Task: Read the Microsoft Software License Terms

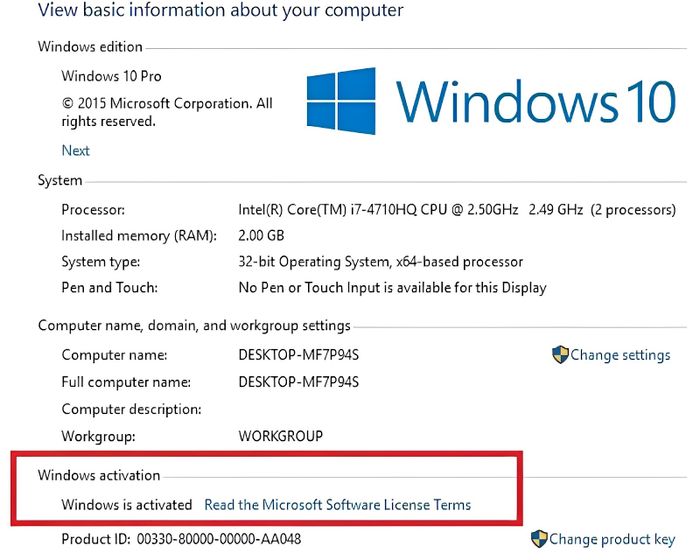Action: pyautogui.click(x=338, y=505)
